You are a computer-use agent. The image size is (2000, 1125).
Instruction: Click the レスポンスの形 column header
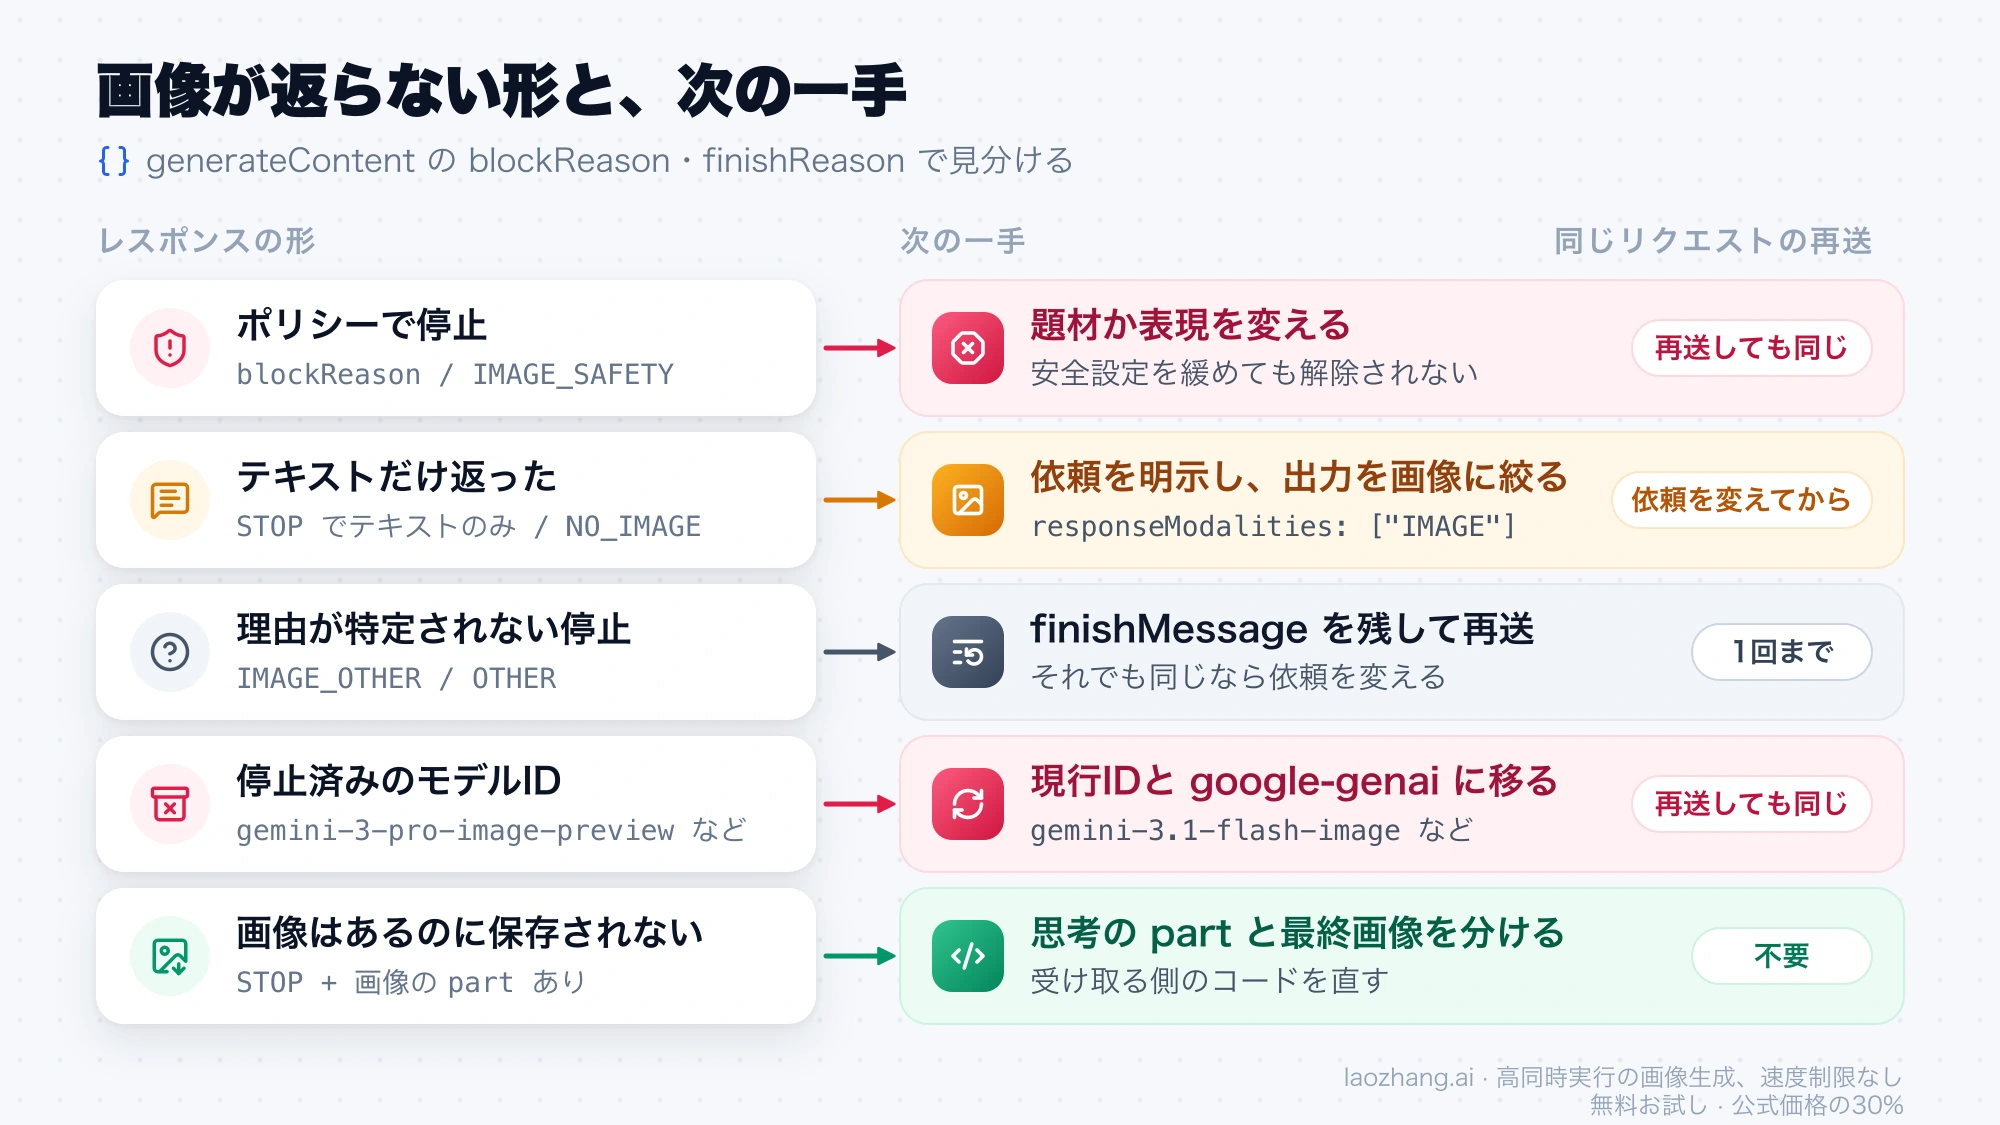[207, 241]
